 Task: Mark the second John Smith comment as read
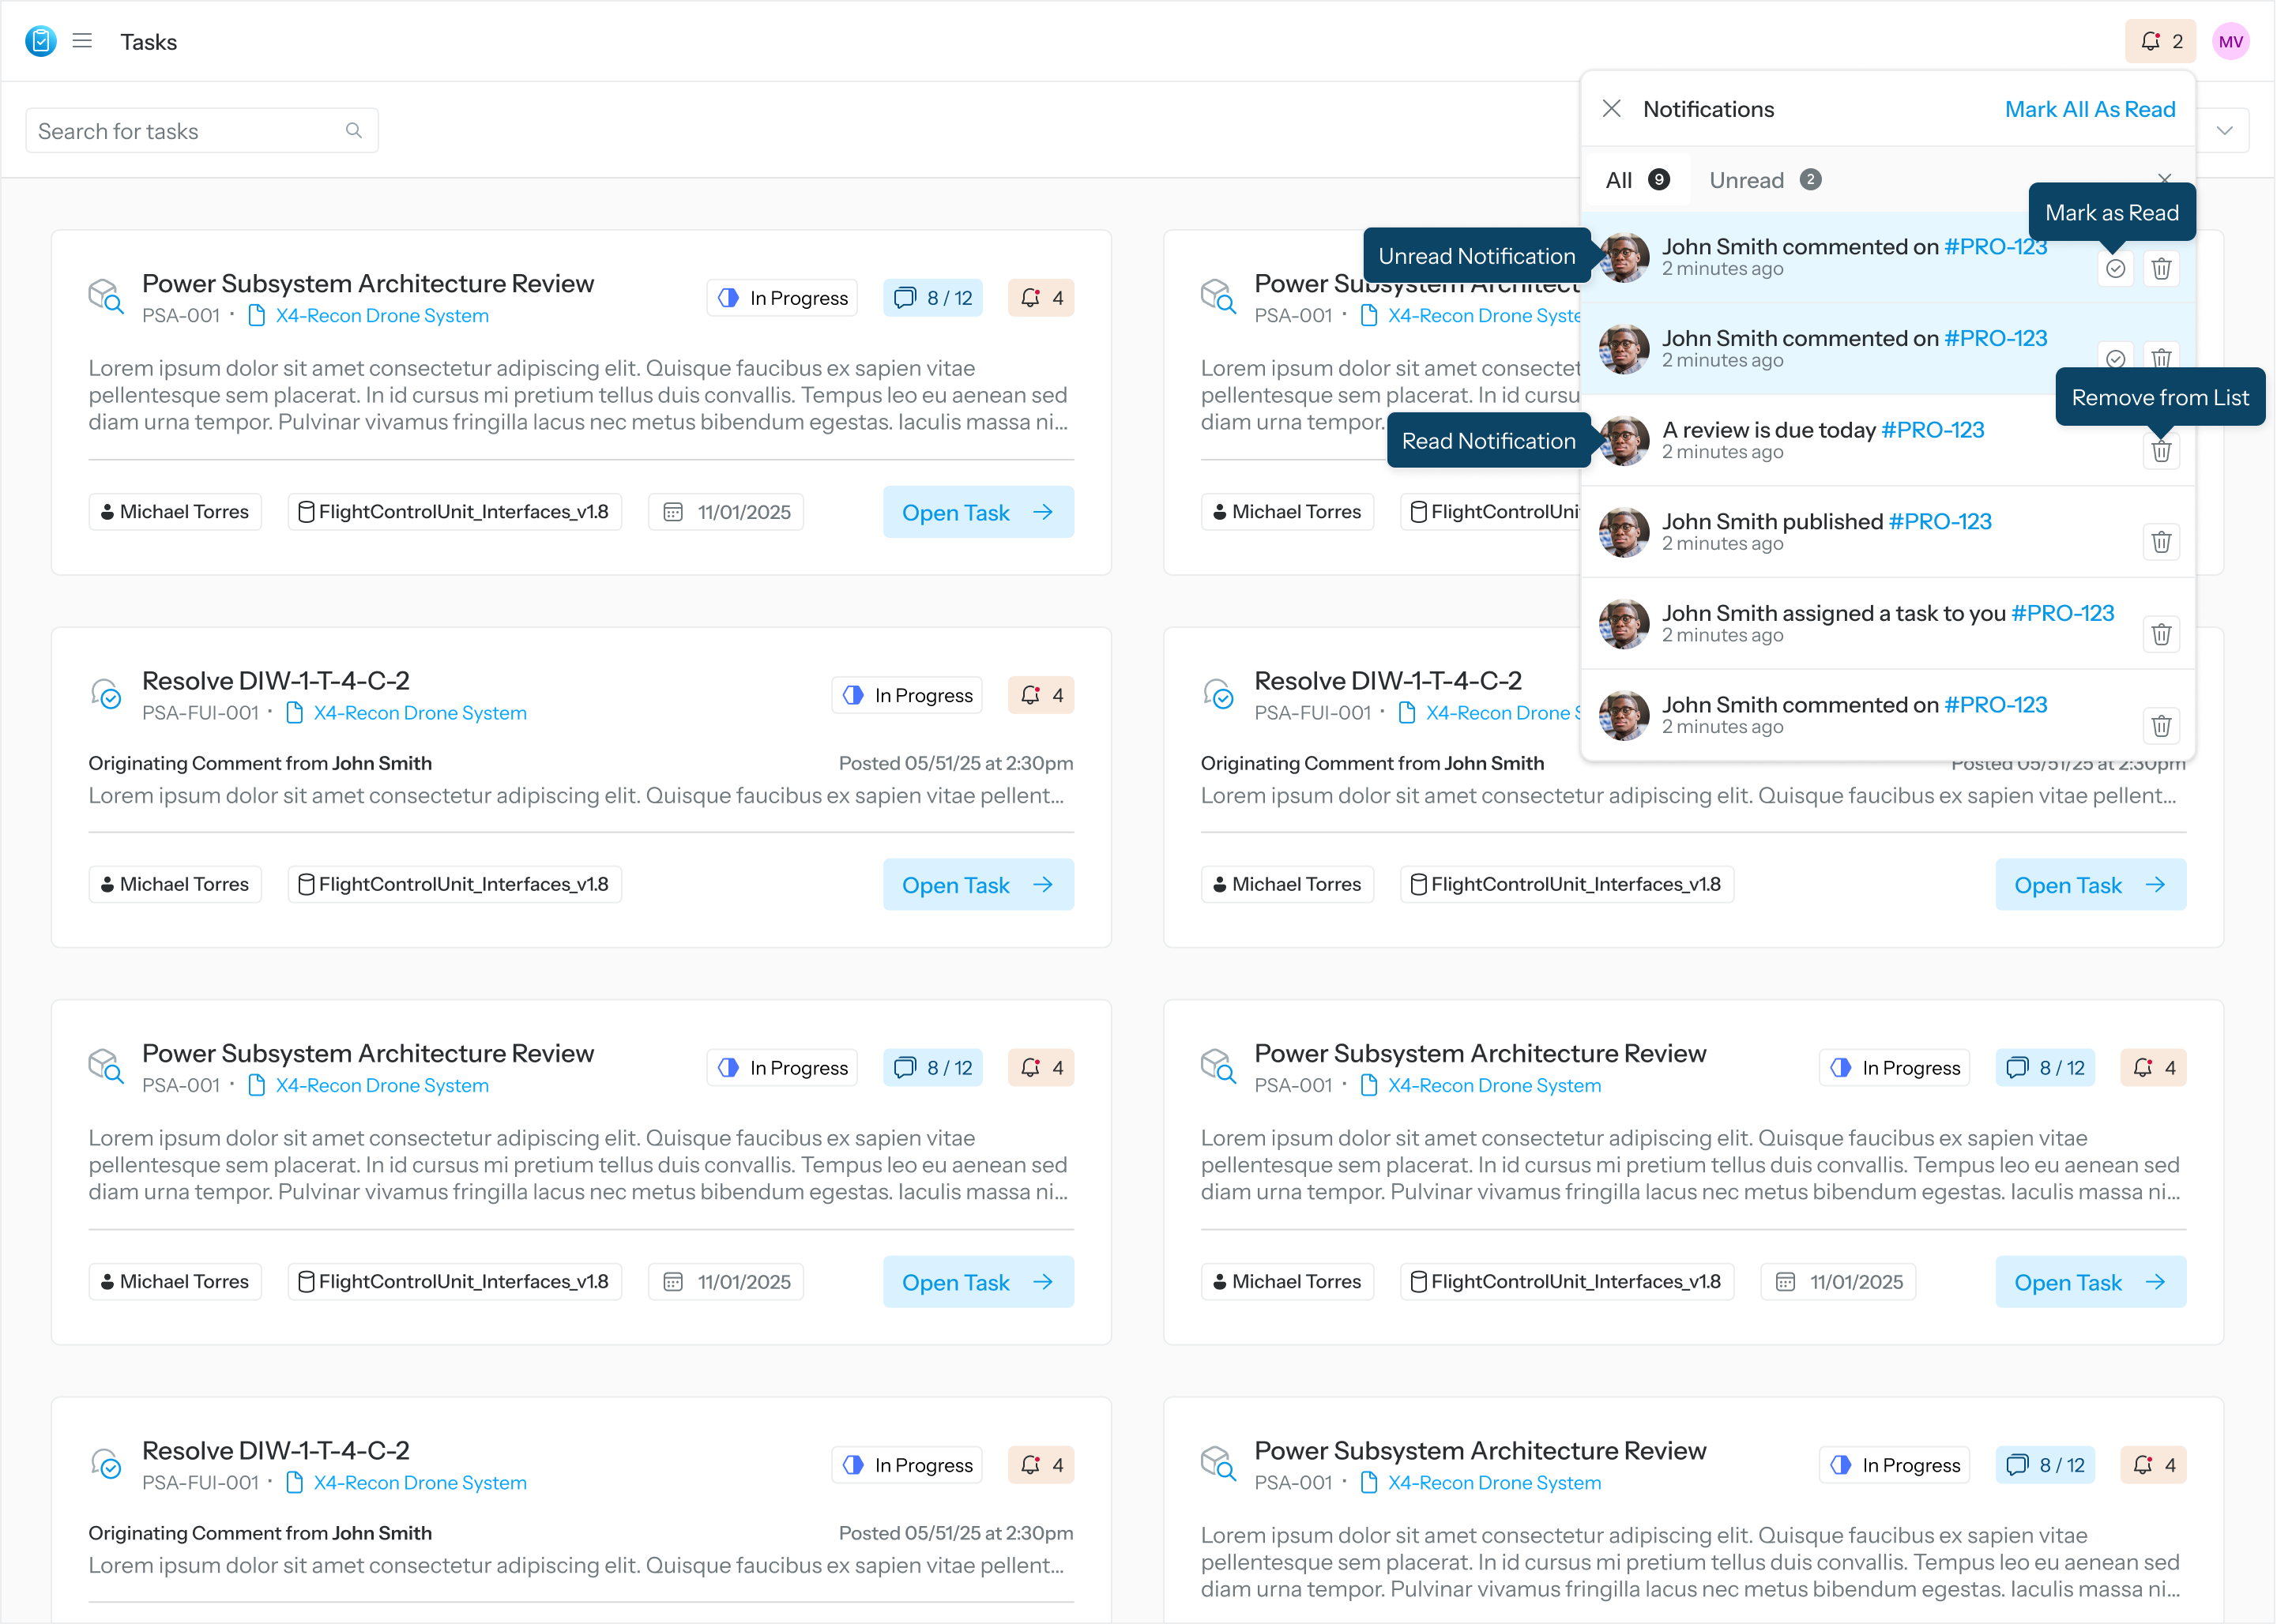[x=2116, y=358]
